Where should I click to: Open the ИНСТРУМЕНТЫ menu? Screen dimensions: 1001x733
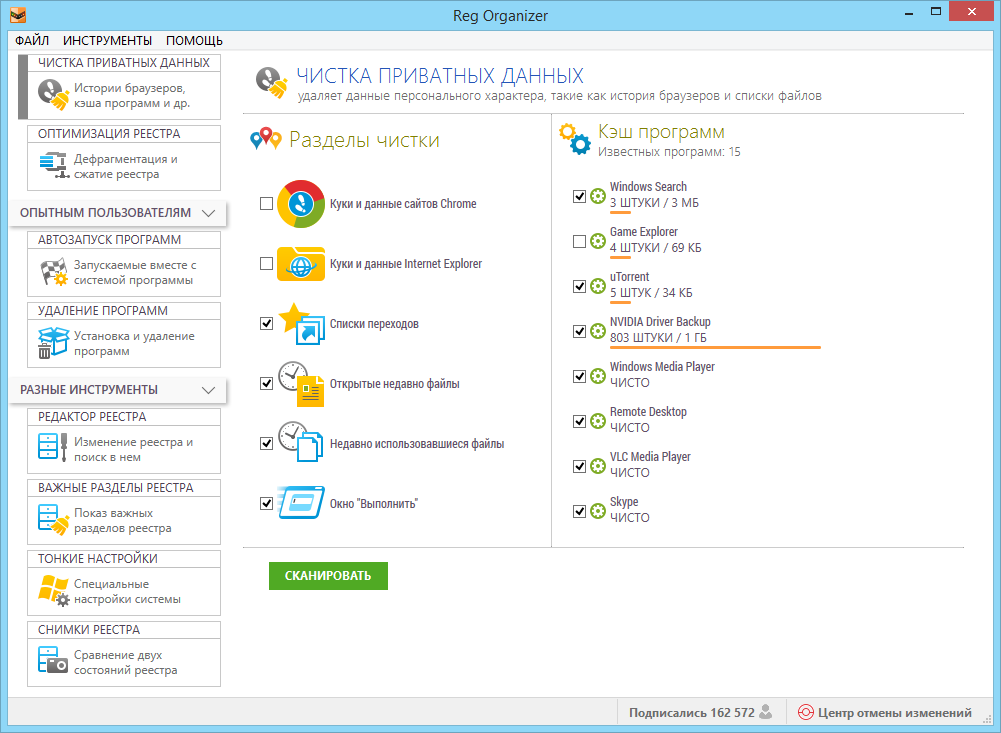107,40
